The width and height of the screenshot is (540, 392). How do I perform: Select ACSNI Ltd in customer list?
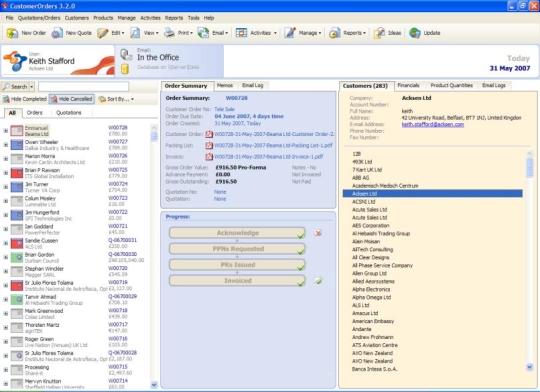tap(364, 202)
